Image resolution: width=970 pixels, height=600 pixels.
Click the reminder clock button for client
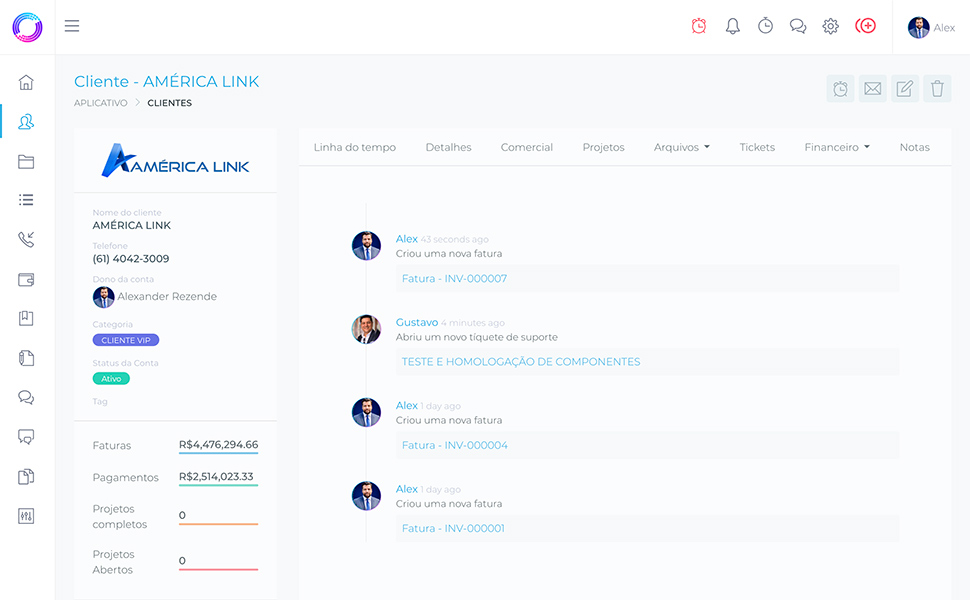840,88
